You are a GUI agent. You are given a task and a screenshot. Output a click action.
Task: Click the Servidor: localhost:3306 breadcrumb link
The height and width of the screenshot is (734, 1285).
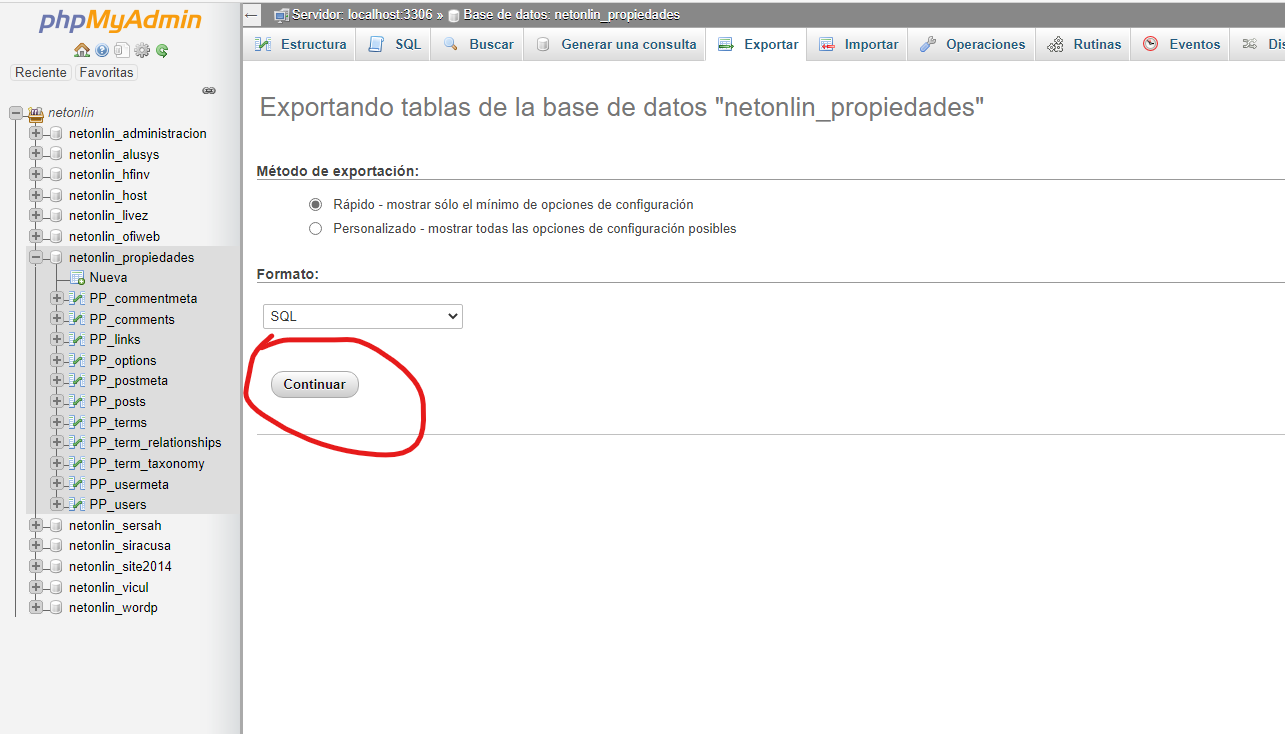362,15
